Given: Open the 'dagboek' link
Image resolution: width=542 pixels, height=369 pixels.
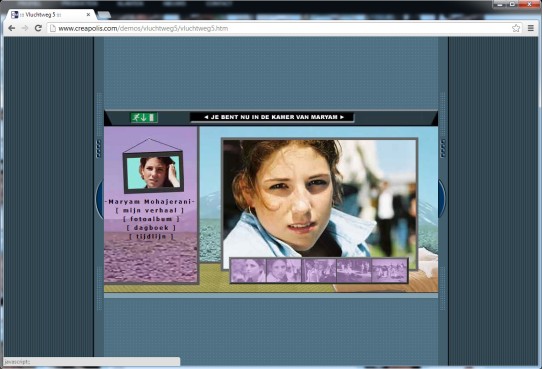Looking at the screenshot, I should click(x=151, y=228).
